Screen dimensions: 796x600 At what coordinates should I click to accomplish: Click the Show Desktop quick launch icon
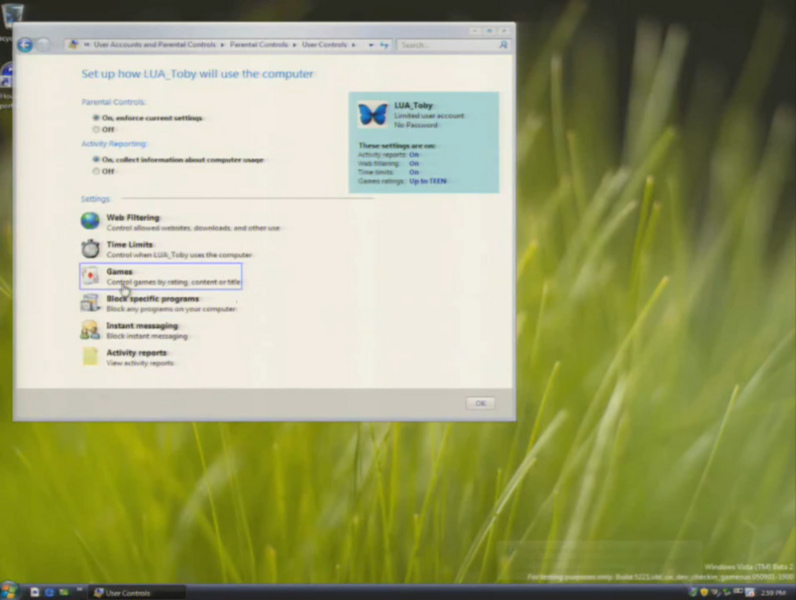(x=35, y=592)
